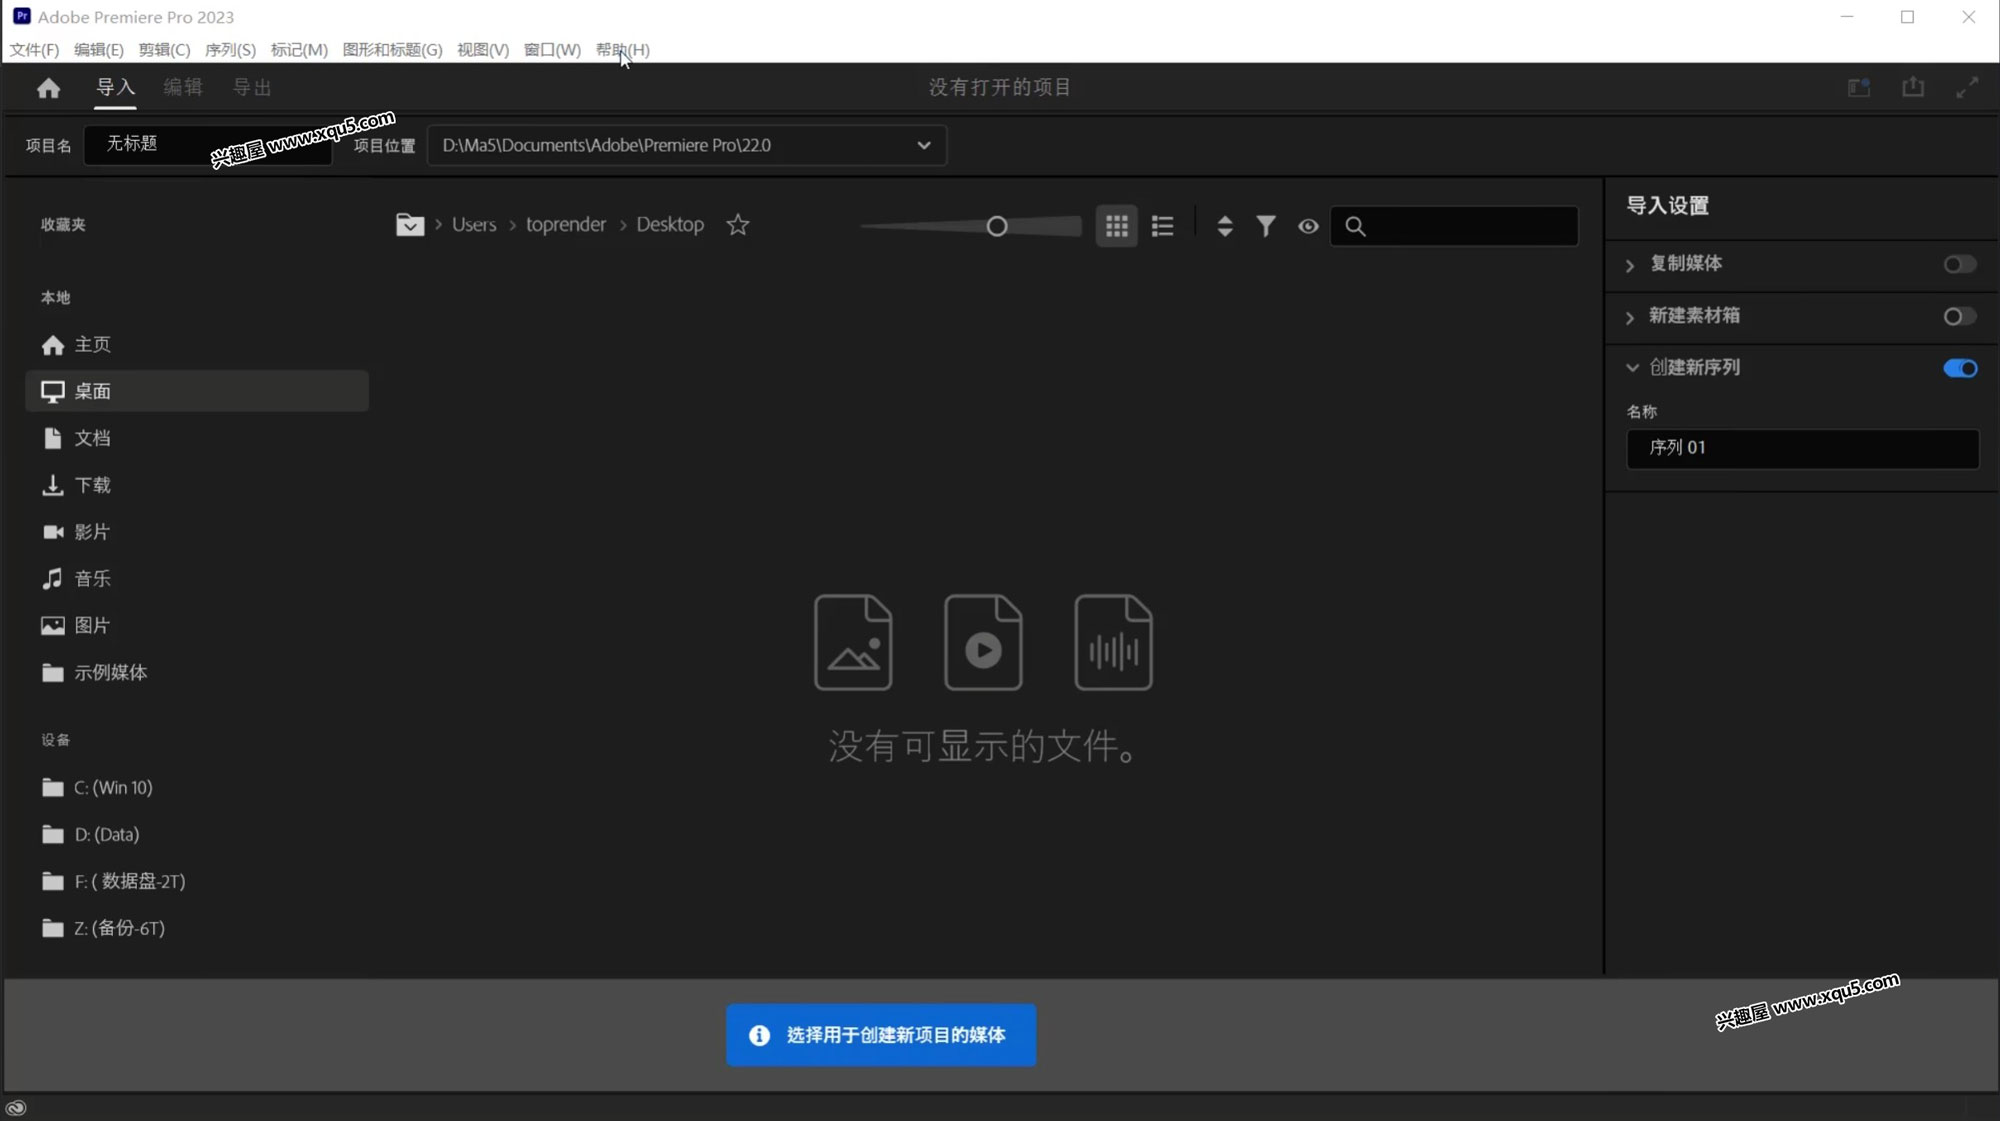Open the folder browse icon in path bar
This screenshot has width=2000, height=1121.
pos(410,225)
